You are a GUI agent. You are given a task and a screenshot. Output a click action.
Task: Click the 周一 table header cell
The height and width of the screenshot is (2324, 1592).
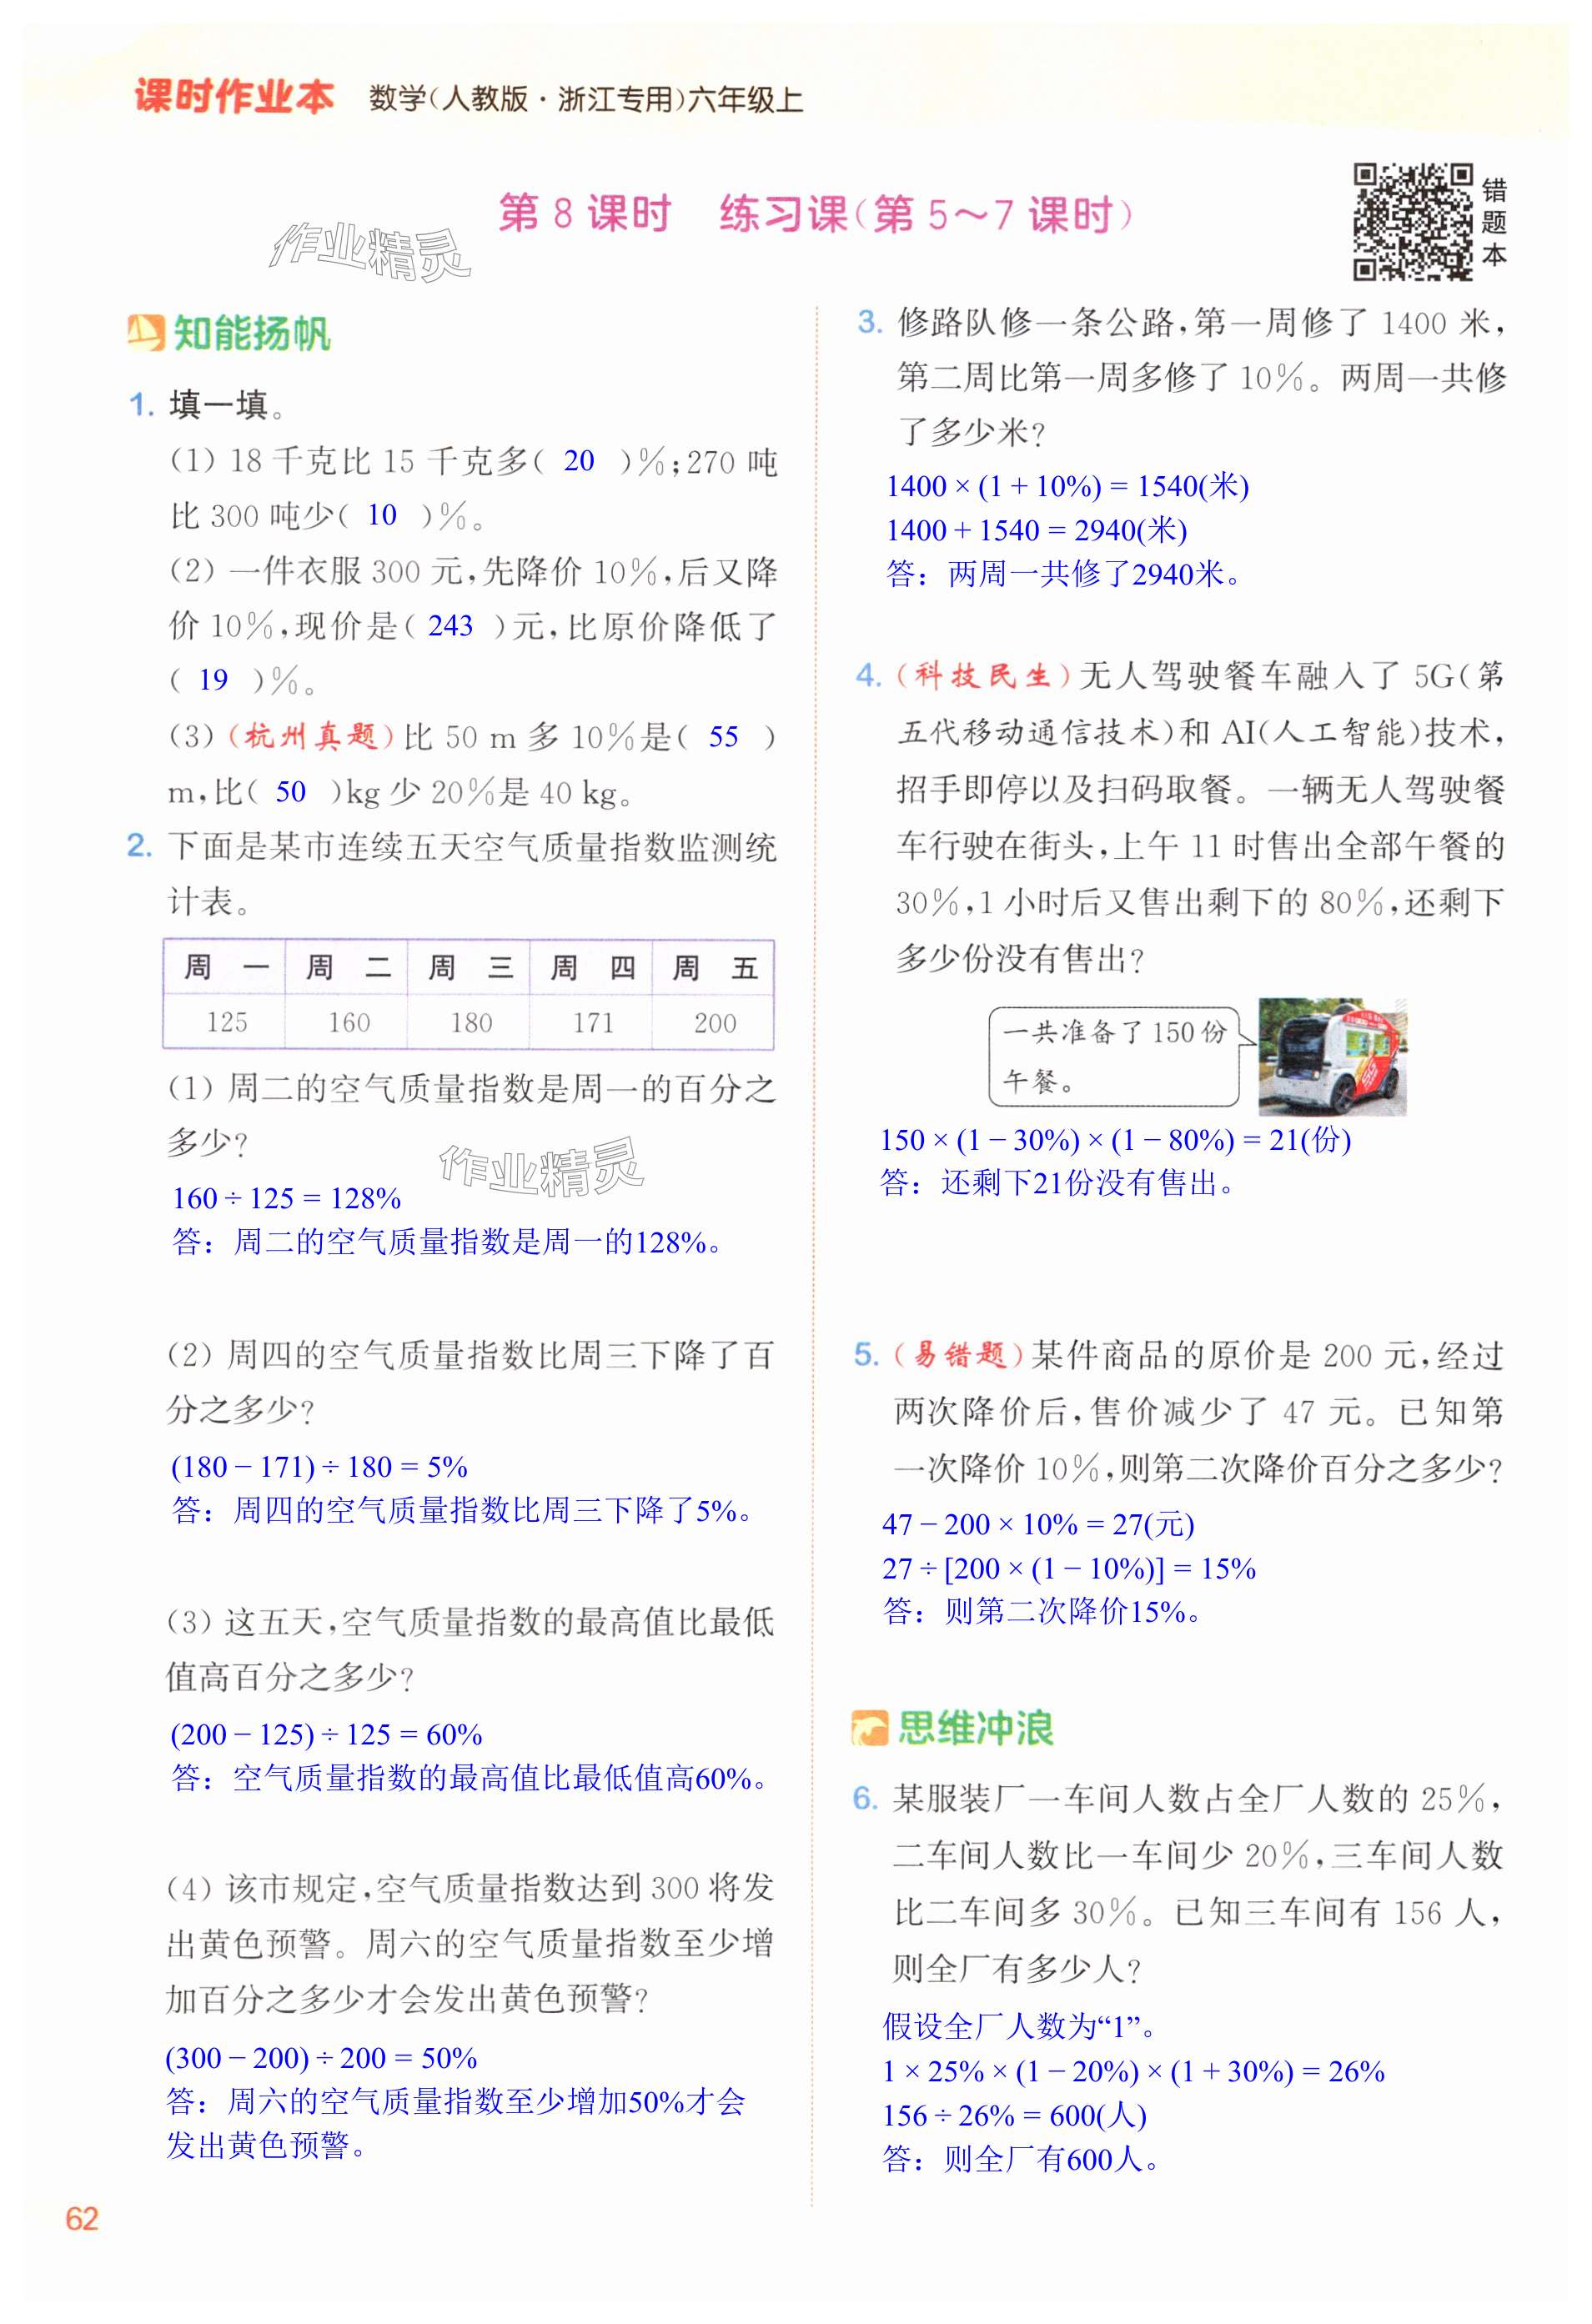(x=226, y=967)
